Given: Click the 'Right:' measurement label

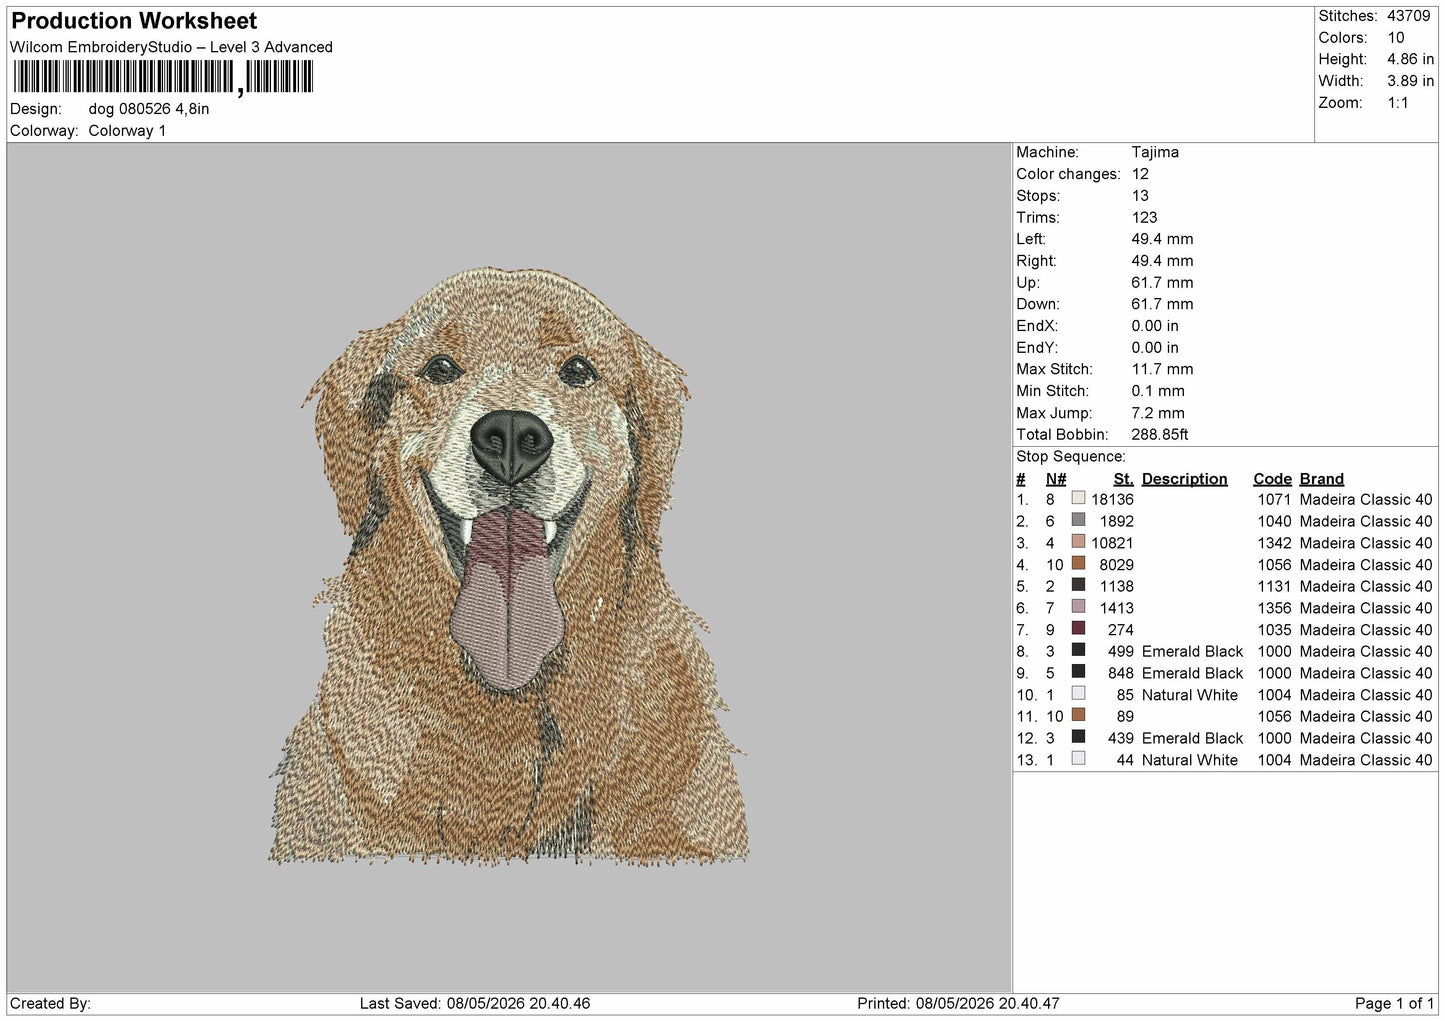Looking at the screenshot, I should click(1036, 261).
